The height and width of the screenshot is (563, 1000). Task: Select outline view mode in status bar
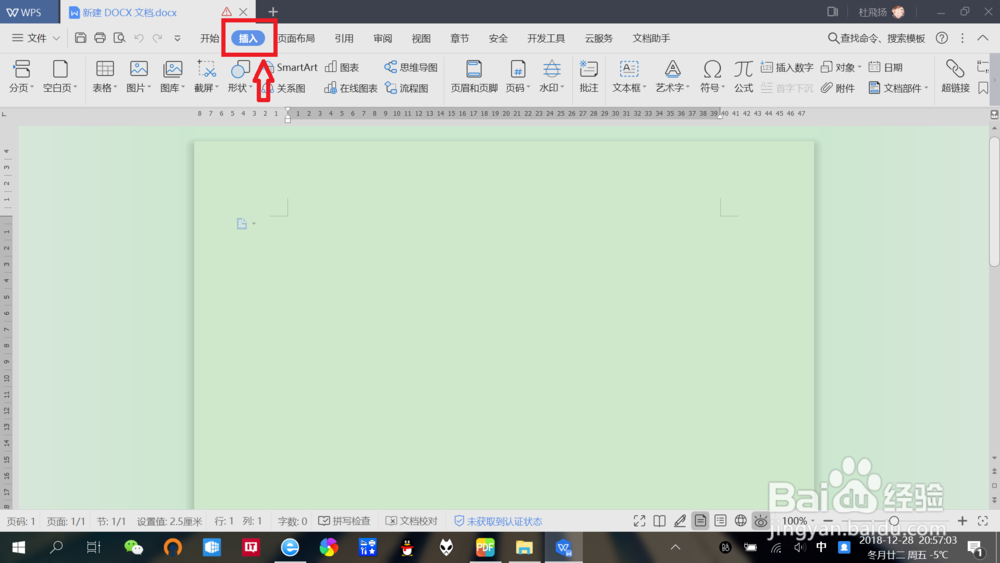pyautogui.click(x=720, y=521)
